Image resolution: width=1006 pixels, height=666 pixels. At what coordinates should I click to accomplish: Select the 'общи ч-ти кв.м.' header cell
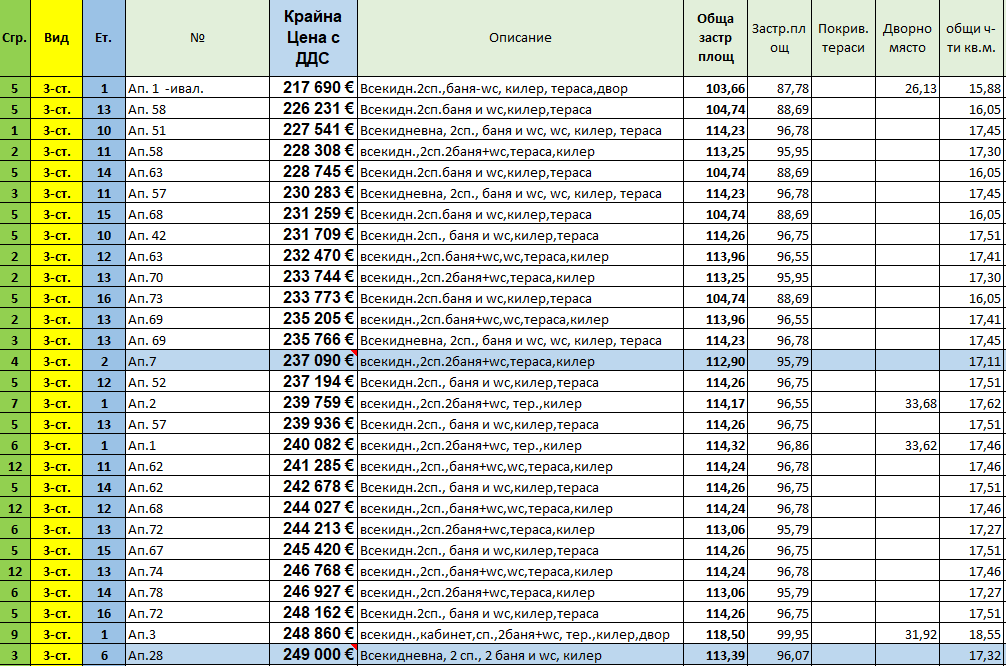point(973,38)
